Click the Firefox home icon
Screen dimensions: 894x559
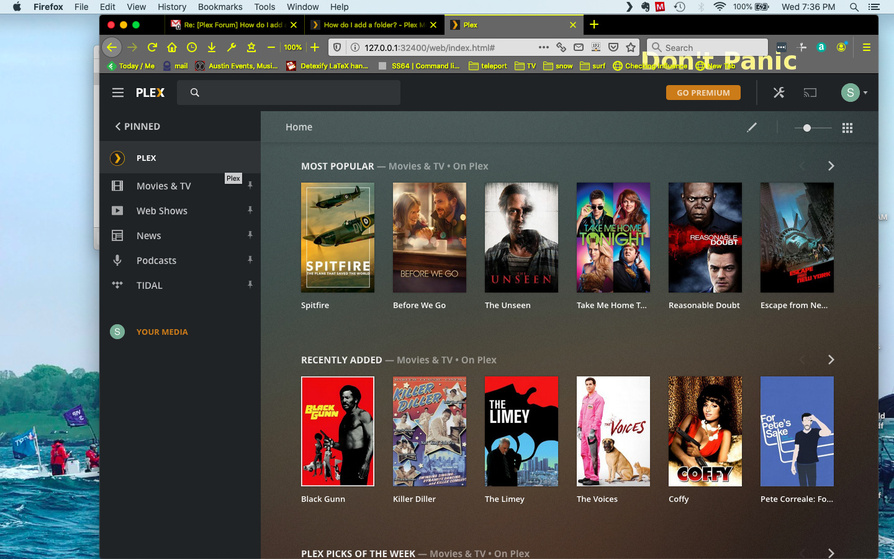tap(172, 47)
